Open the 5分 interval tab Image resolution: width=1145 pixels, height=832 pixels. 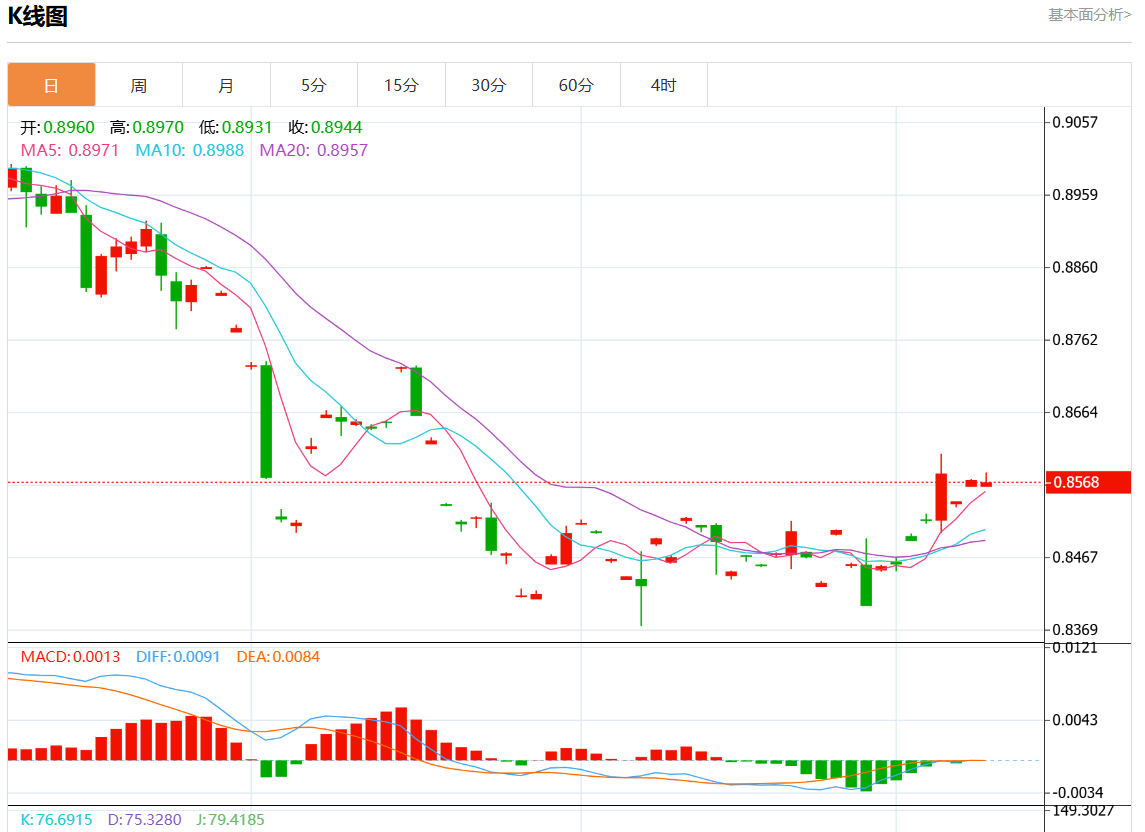314,85
